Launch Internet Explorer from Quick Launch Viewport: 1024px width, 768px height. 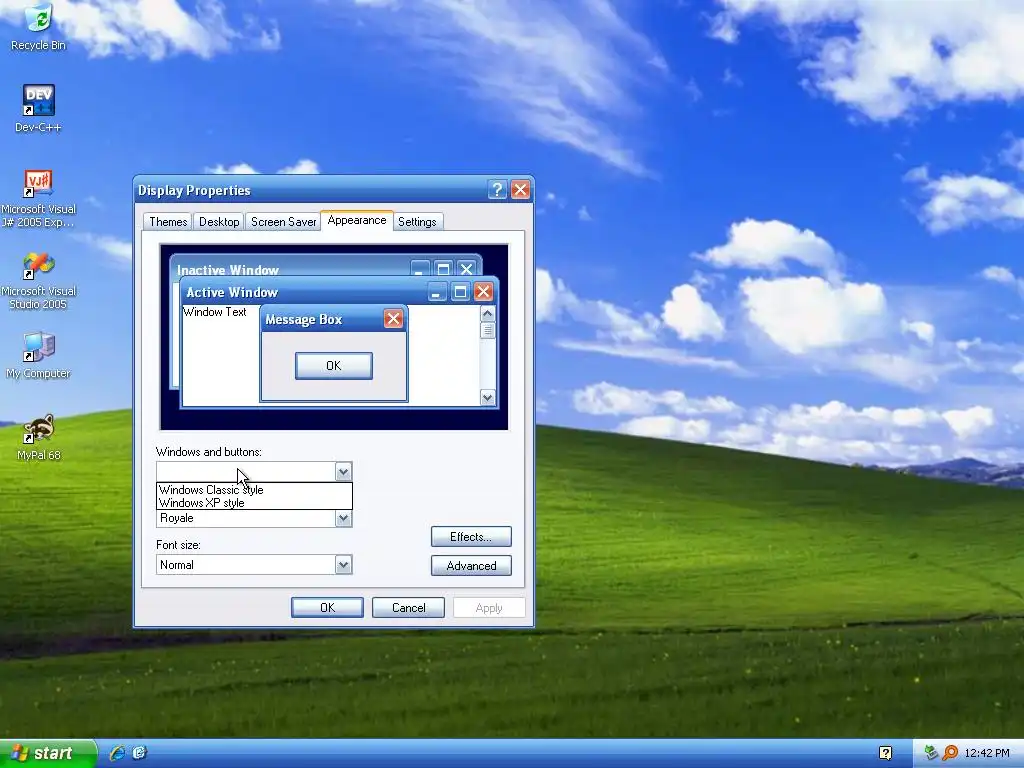pos(117,753)
